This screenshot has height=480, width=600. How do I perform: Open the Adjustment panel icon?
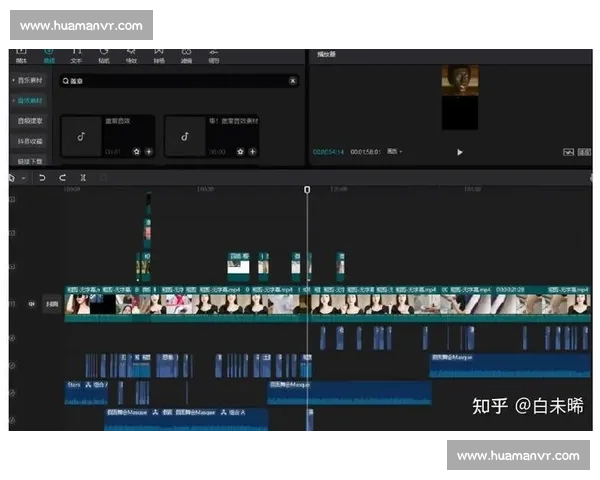(214, 55)
